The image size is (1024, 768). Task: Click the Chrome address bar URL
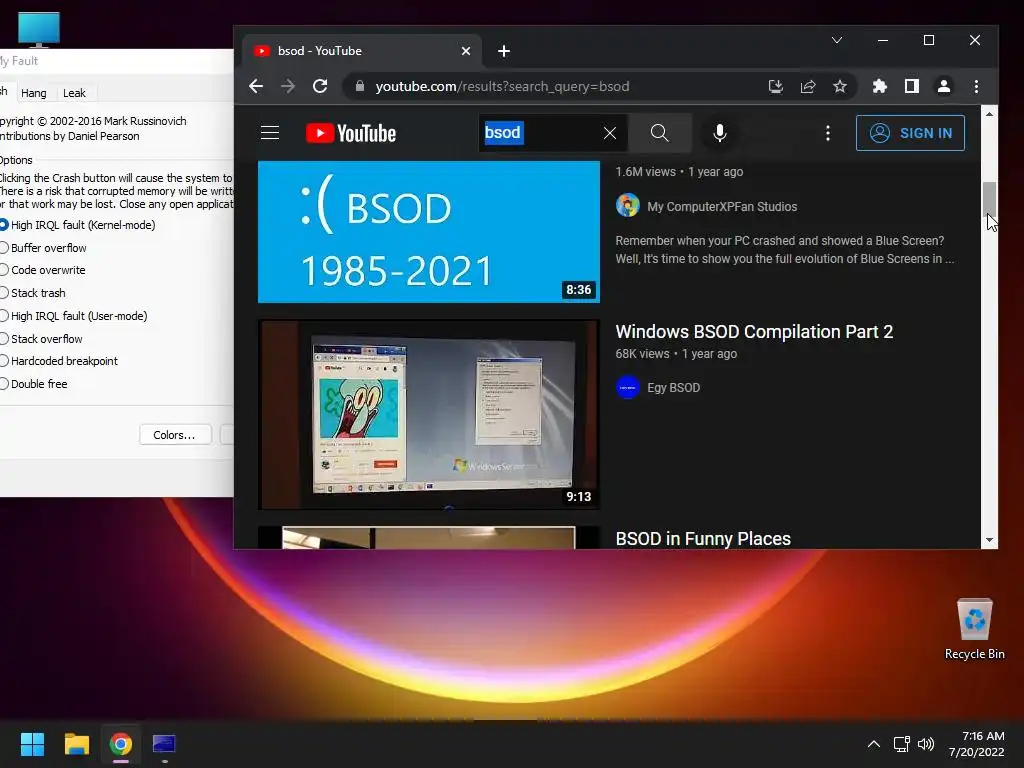tap(502, 86)
